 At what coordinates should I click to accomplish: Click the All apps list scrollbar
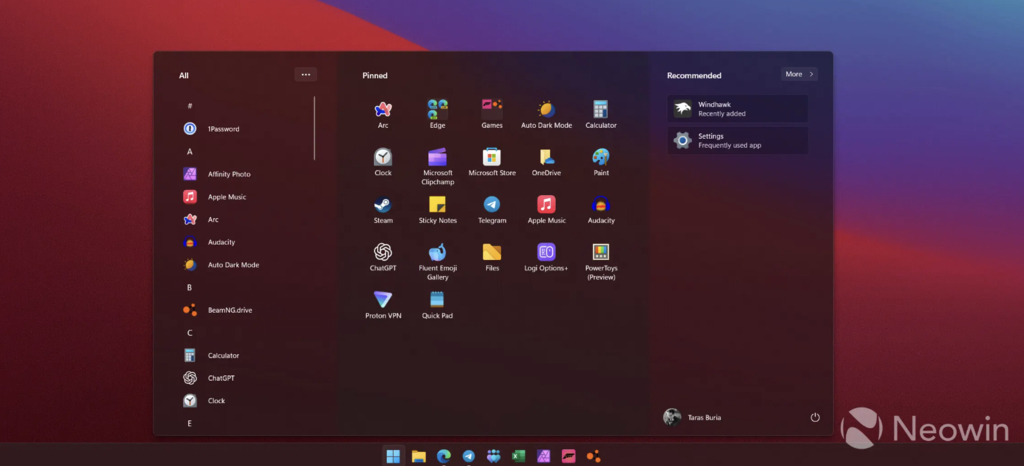(314, 129)
